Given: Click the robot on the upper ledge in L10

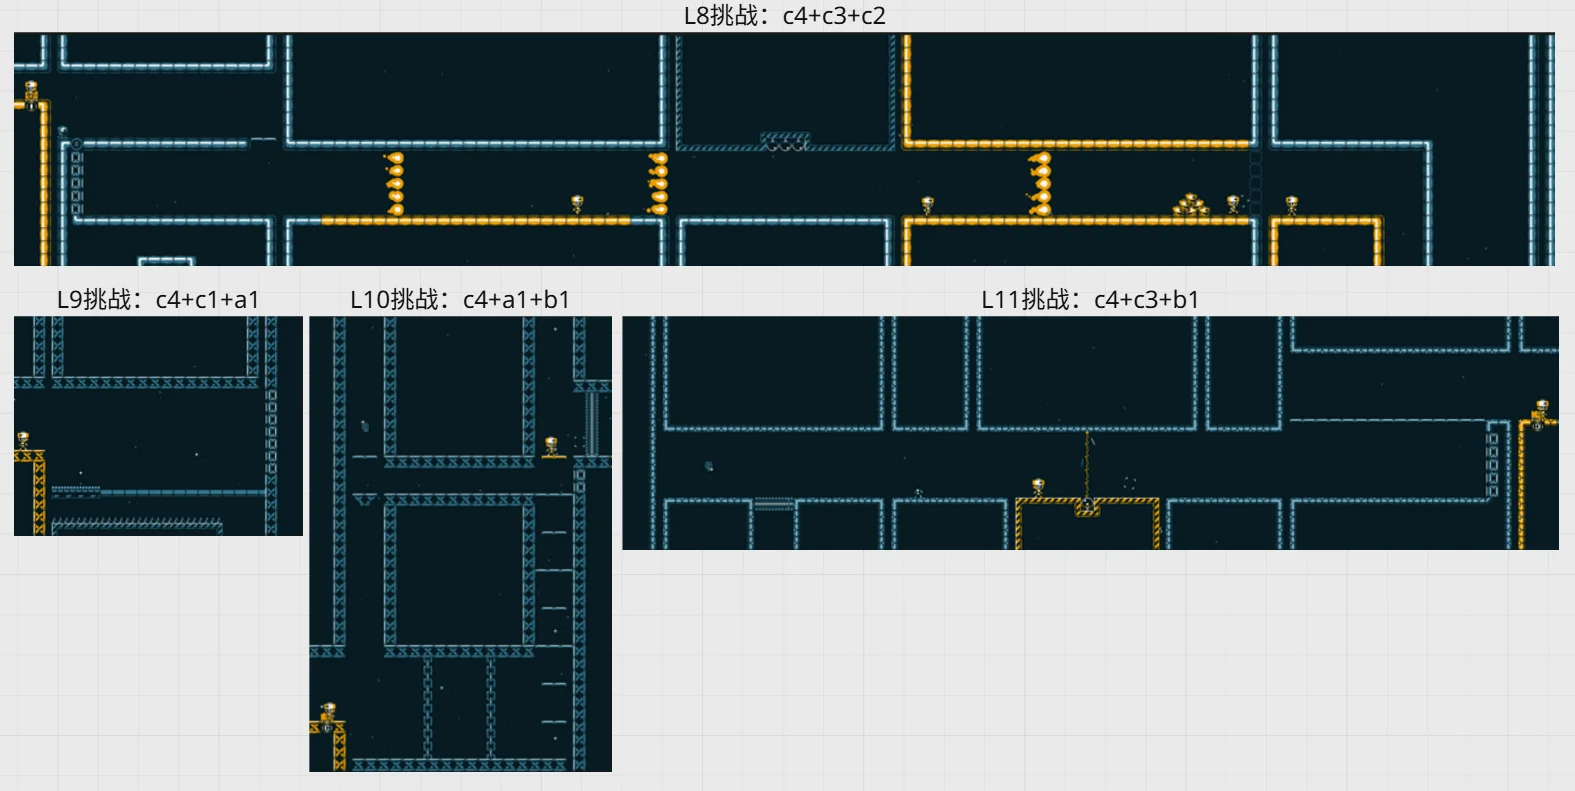Looking at the screenshot, I should (x=551, y=446).
